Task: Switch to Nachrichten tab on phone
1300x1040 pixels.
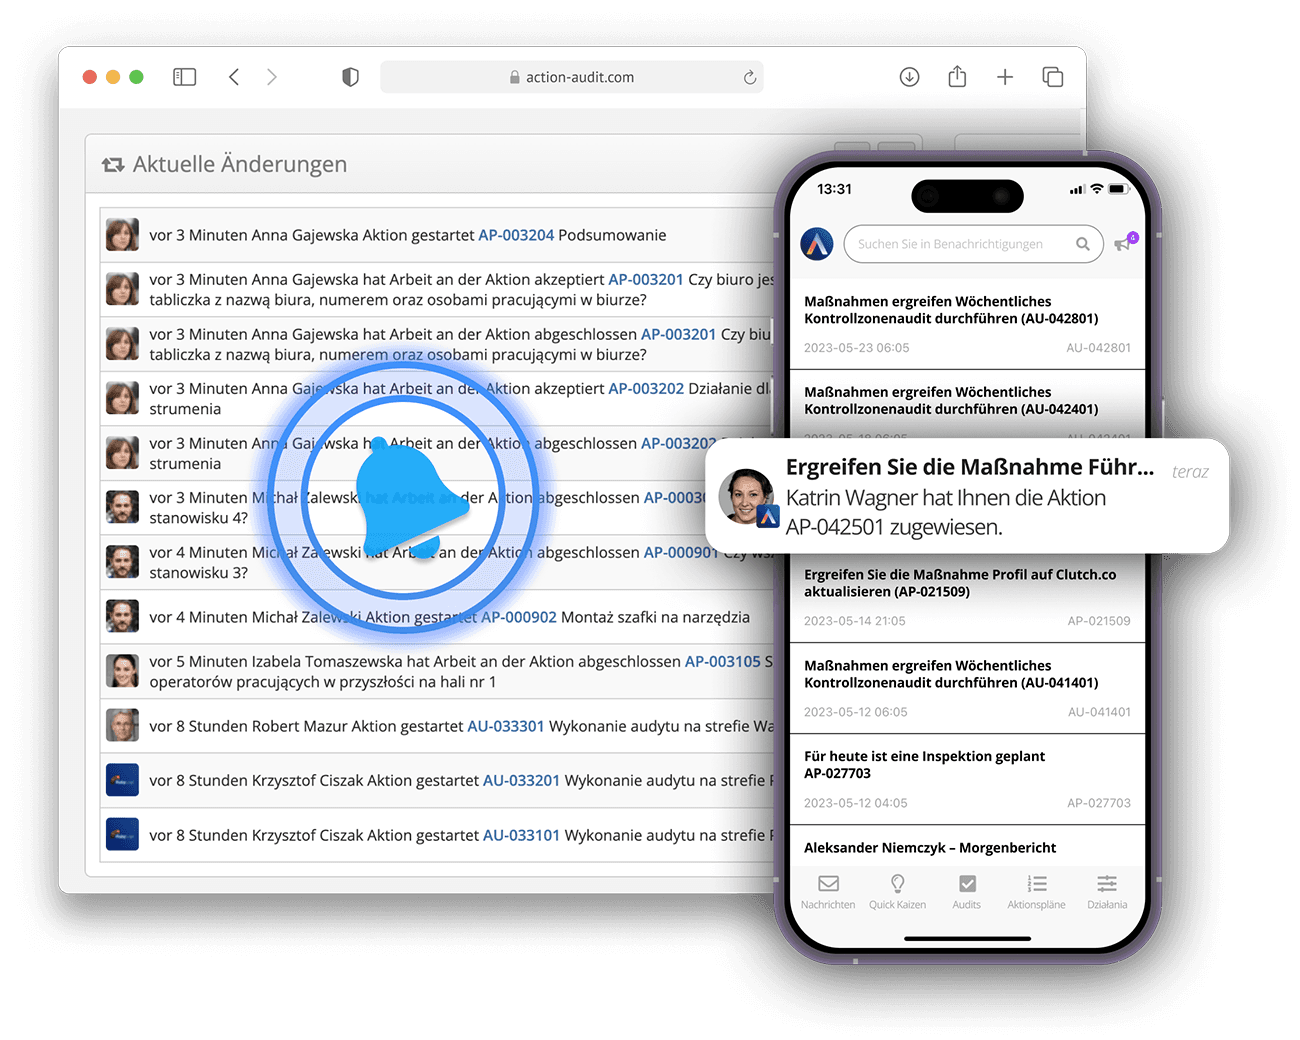Action: 828,892
